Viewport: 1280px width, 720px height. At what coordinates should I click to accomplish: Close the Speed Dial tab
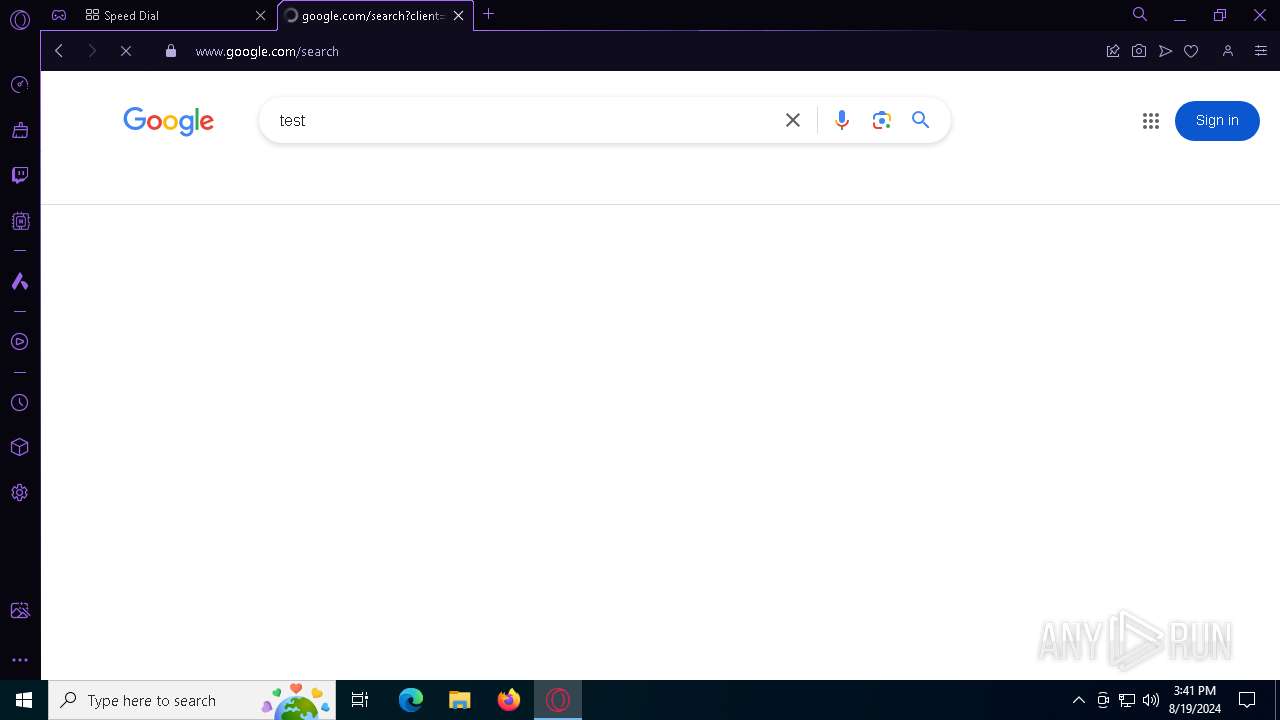point(260,15)
